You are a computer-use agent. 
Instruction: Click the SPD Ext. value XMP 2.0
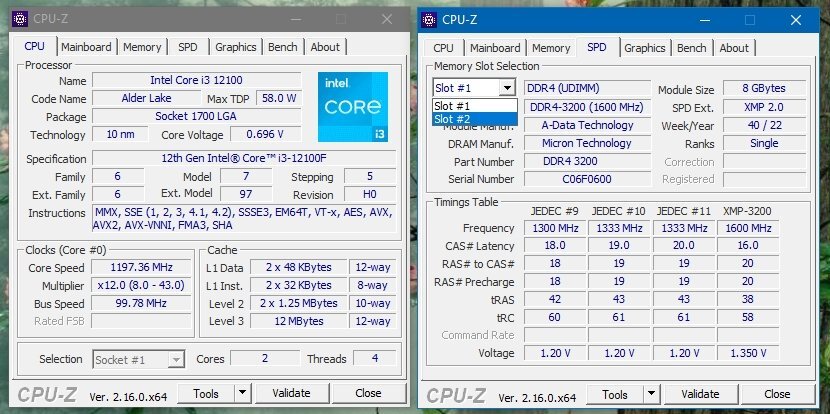[764, 107]
